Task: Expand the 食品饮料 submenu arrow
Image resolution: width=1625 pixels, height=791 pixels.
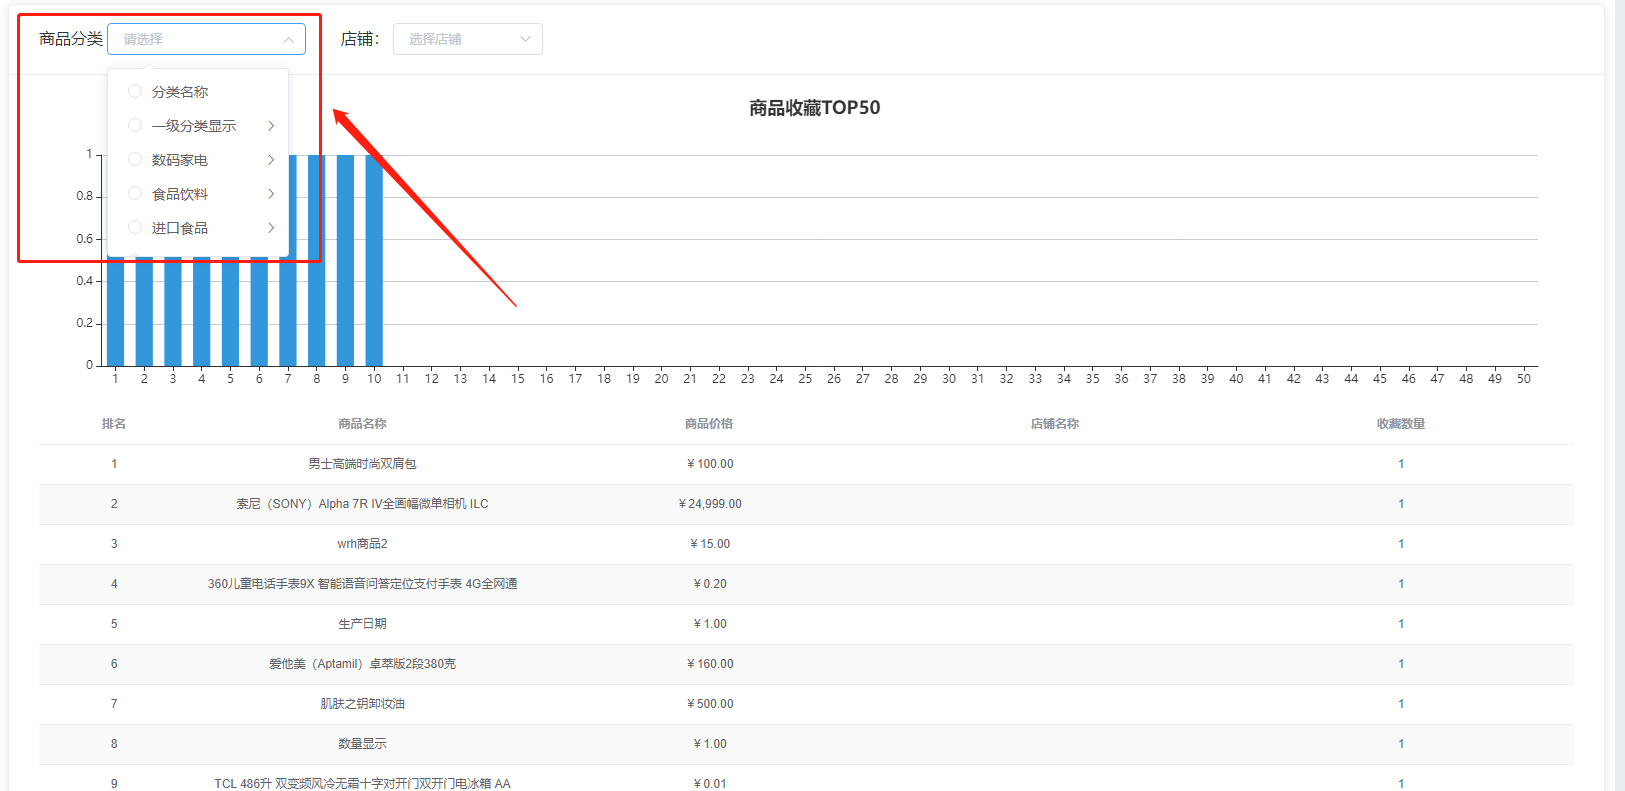Action: pos(271,194)
